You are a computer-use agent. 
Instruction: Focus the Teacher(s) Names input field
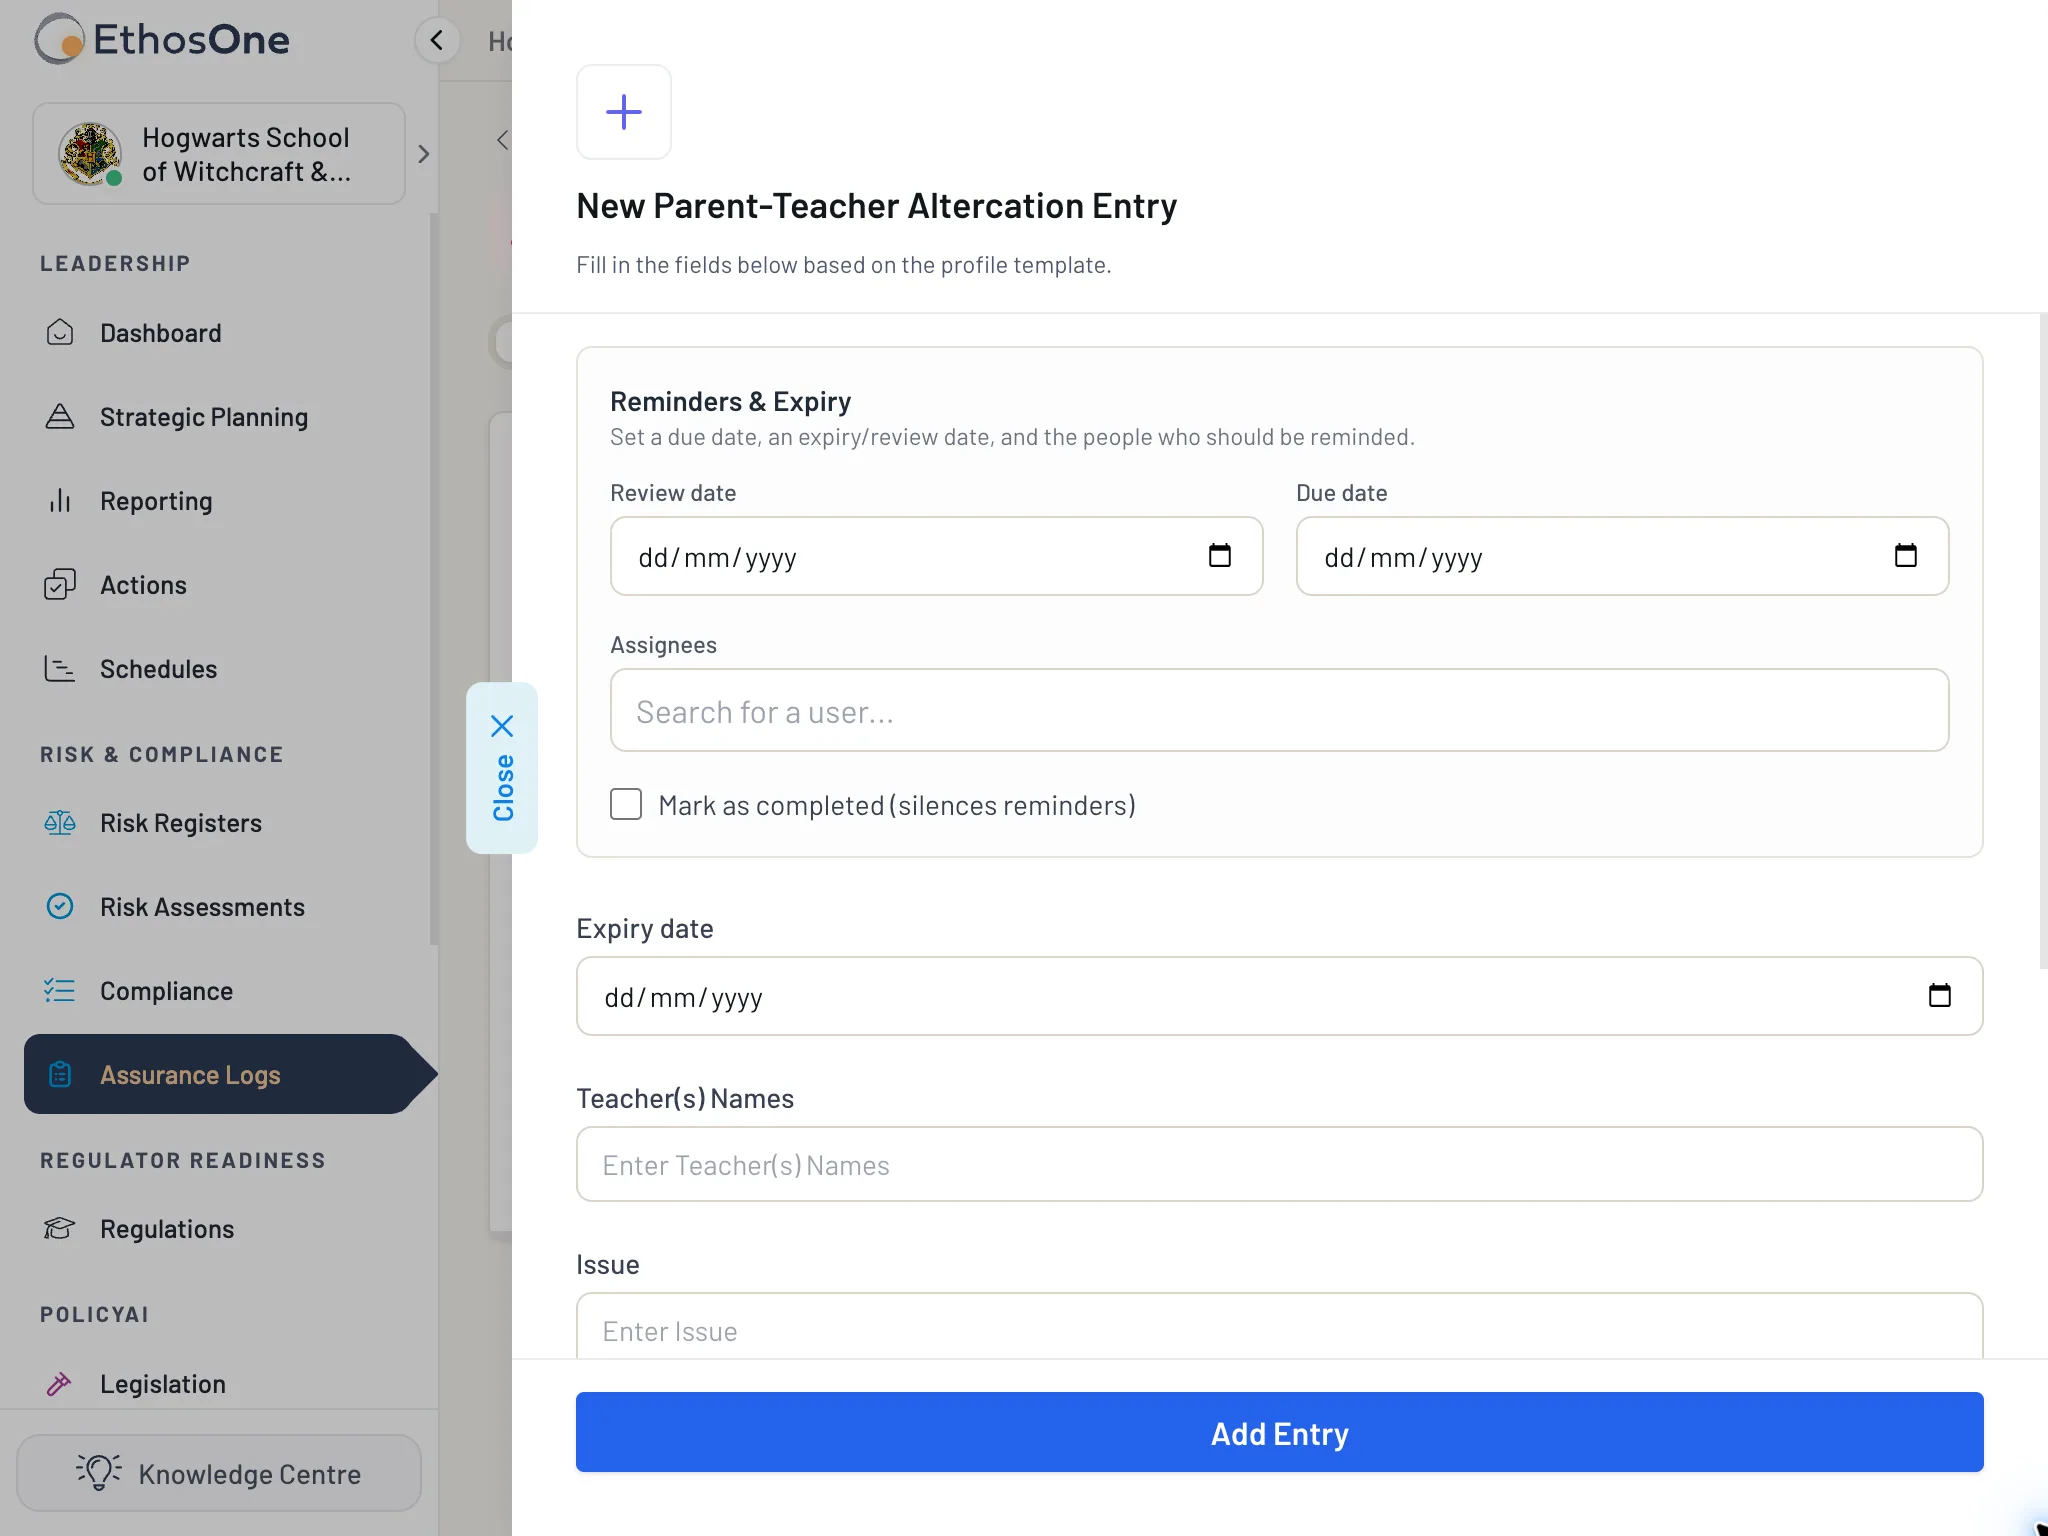click(x=1280, y=1165)
